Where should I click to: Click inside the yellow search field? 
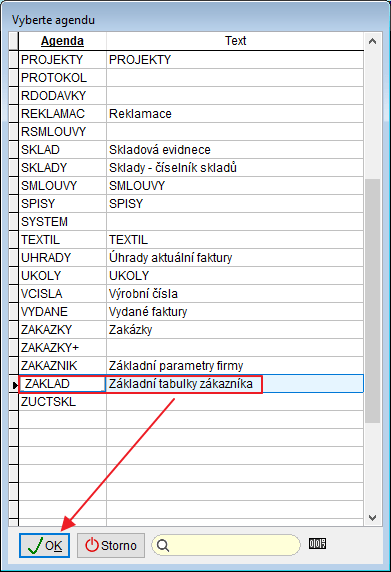click(226, 545)
